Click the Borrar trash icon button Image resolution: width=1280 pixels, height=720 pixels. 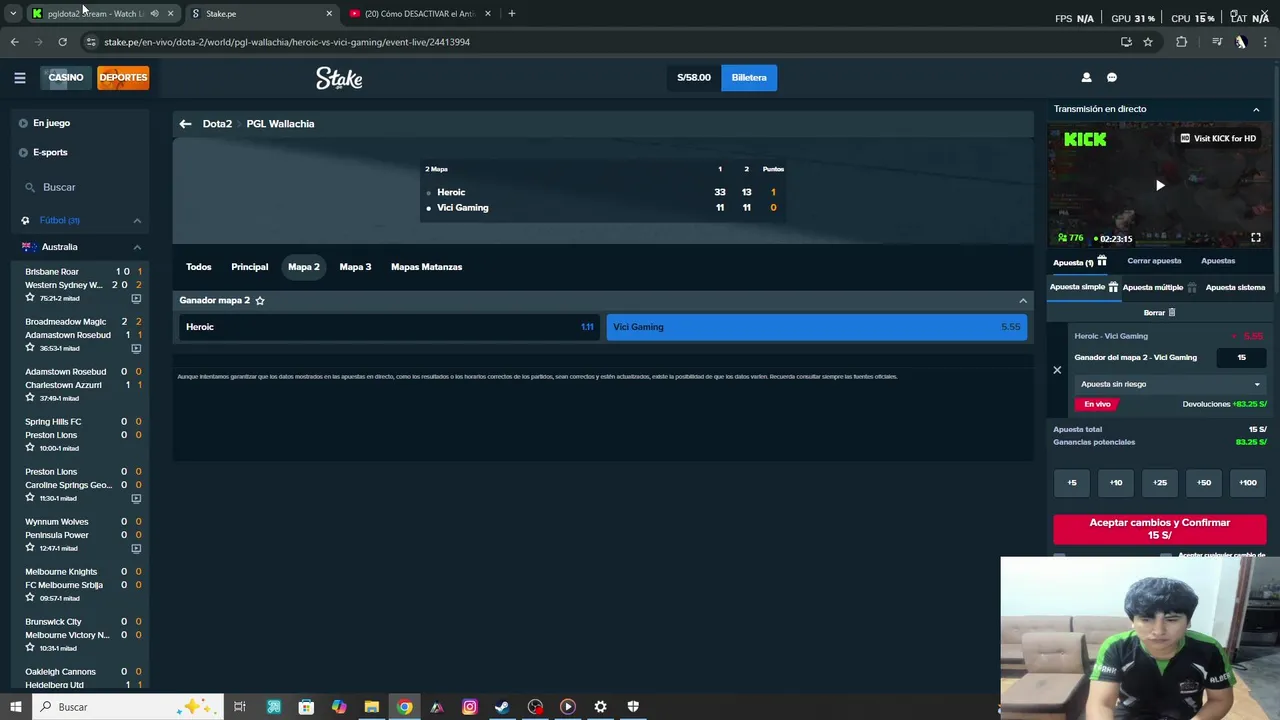point(1160,313)
